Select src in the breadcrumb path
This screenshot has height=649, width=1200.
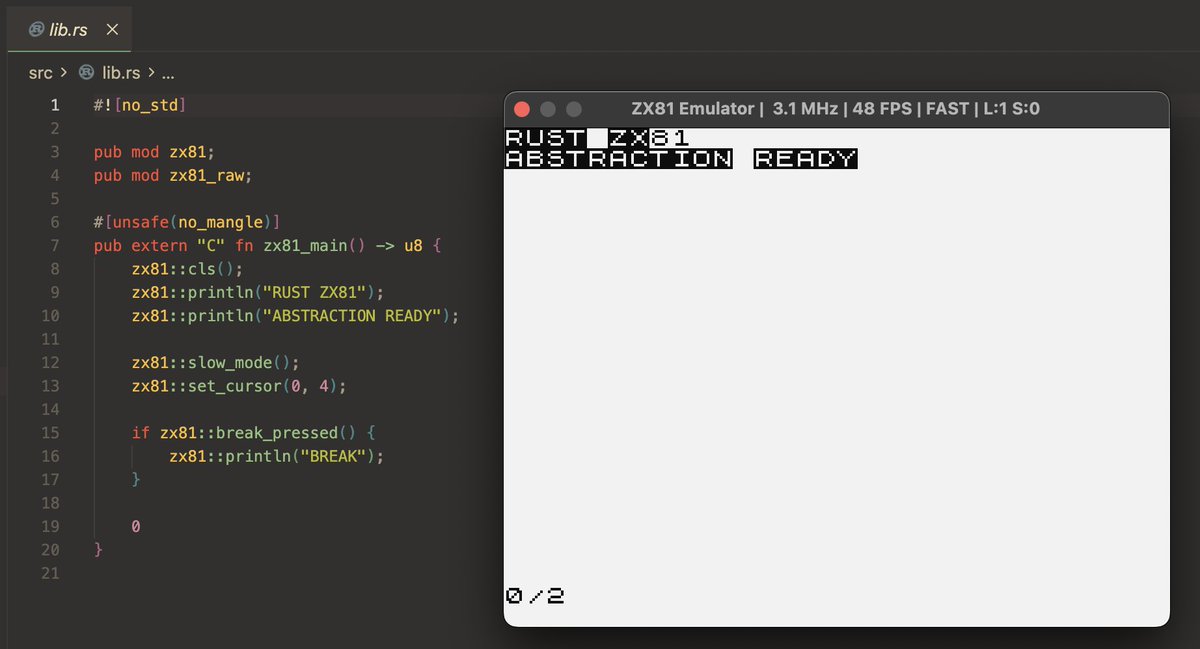[40, 72]
